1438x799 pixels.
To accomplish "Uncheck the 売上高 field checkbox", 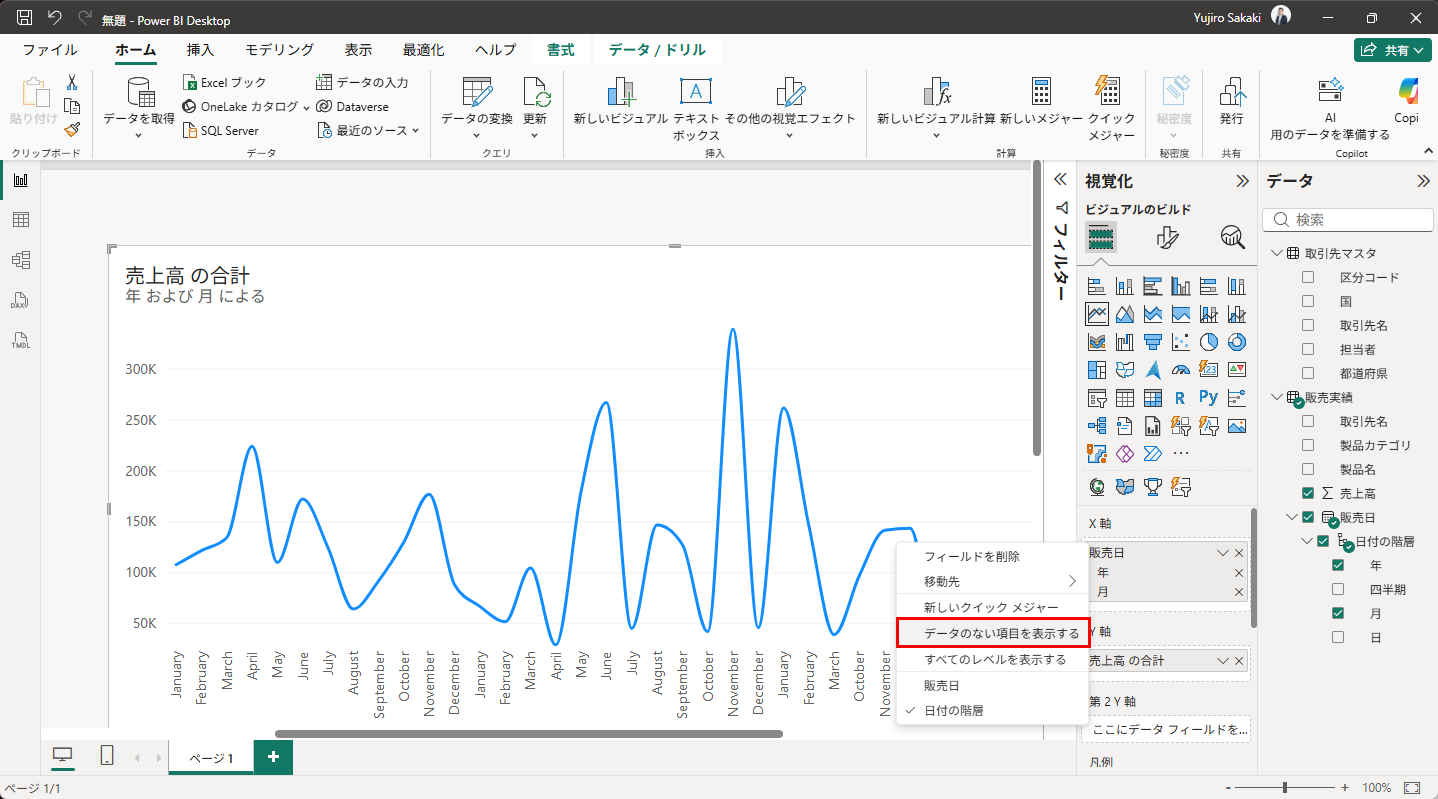I will (1308, 493).
